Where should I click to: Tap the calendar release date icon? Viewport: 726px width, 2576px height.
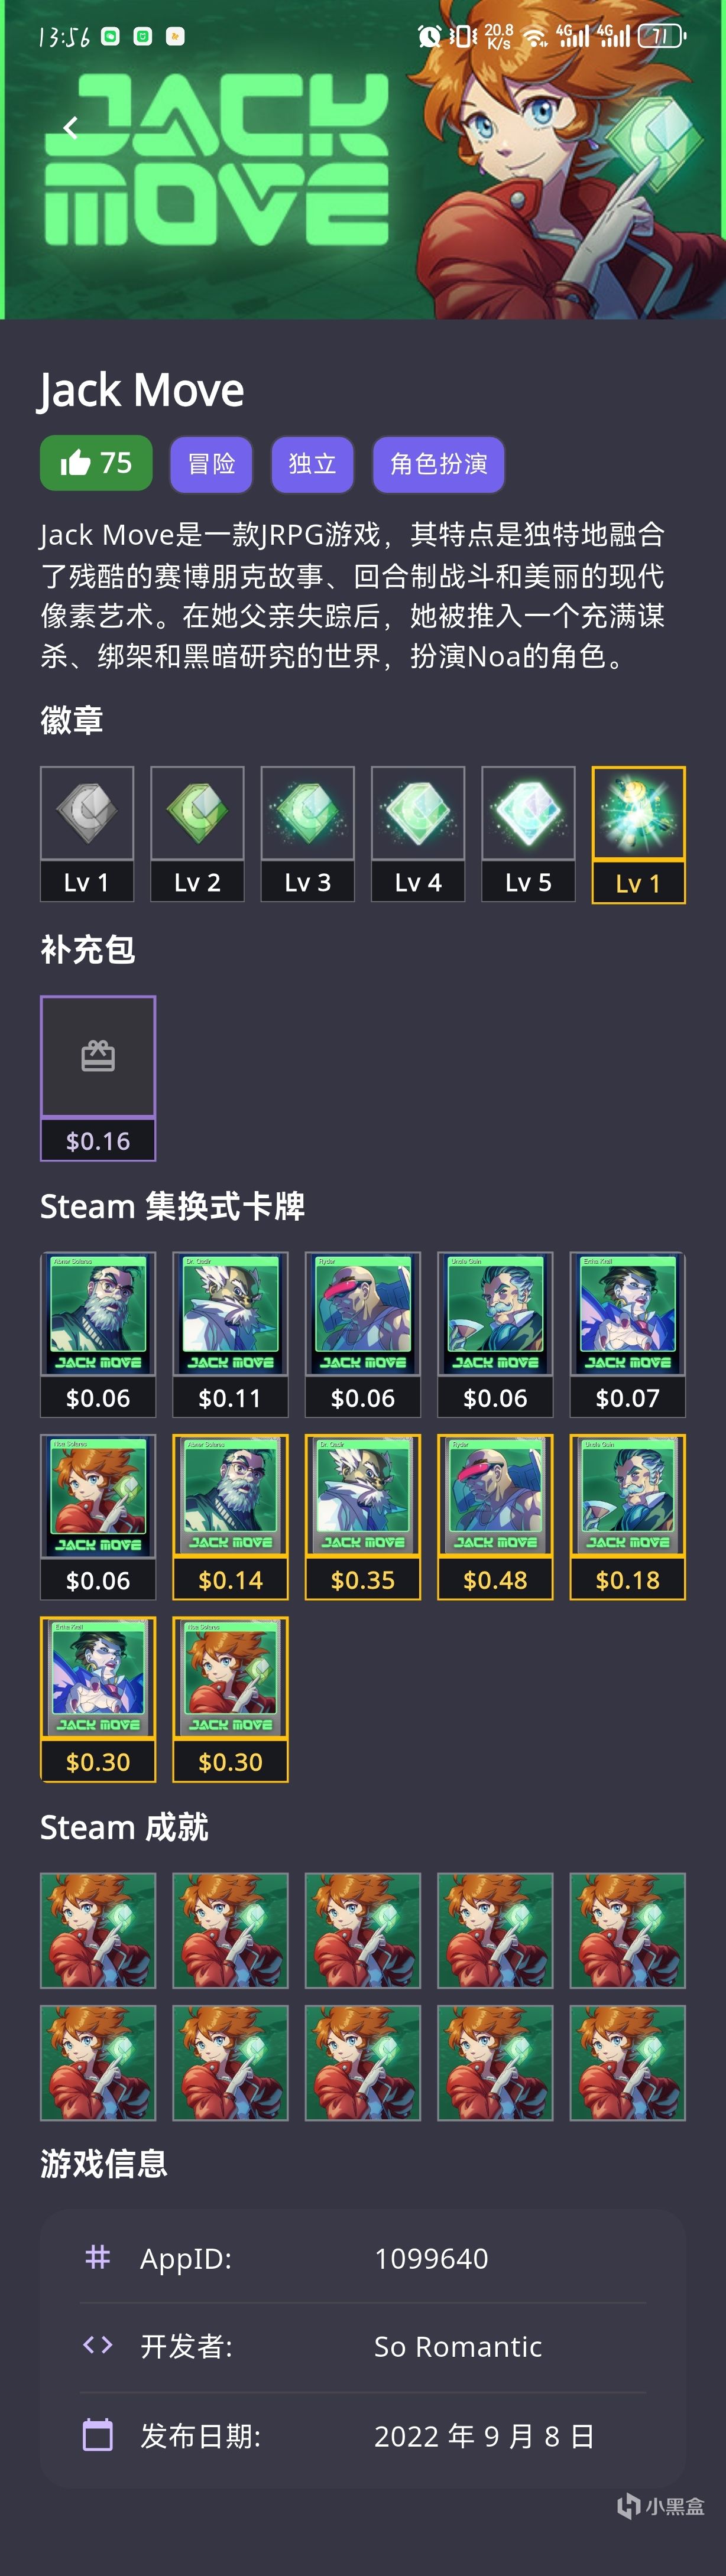coord(98,2435)
